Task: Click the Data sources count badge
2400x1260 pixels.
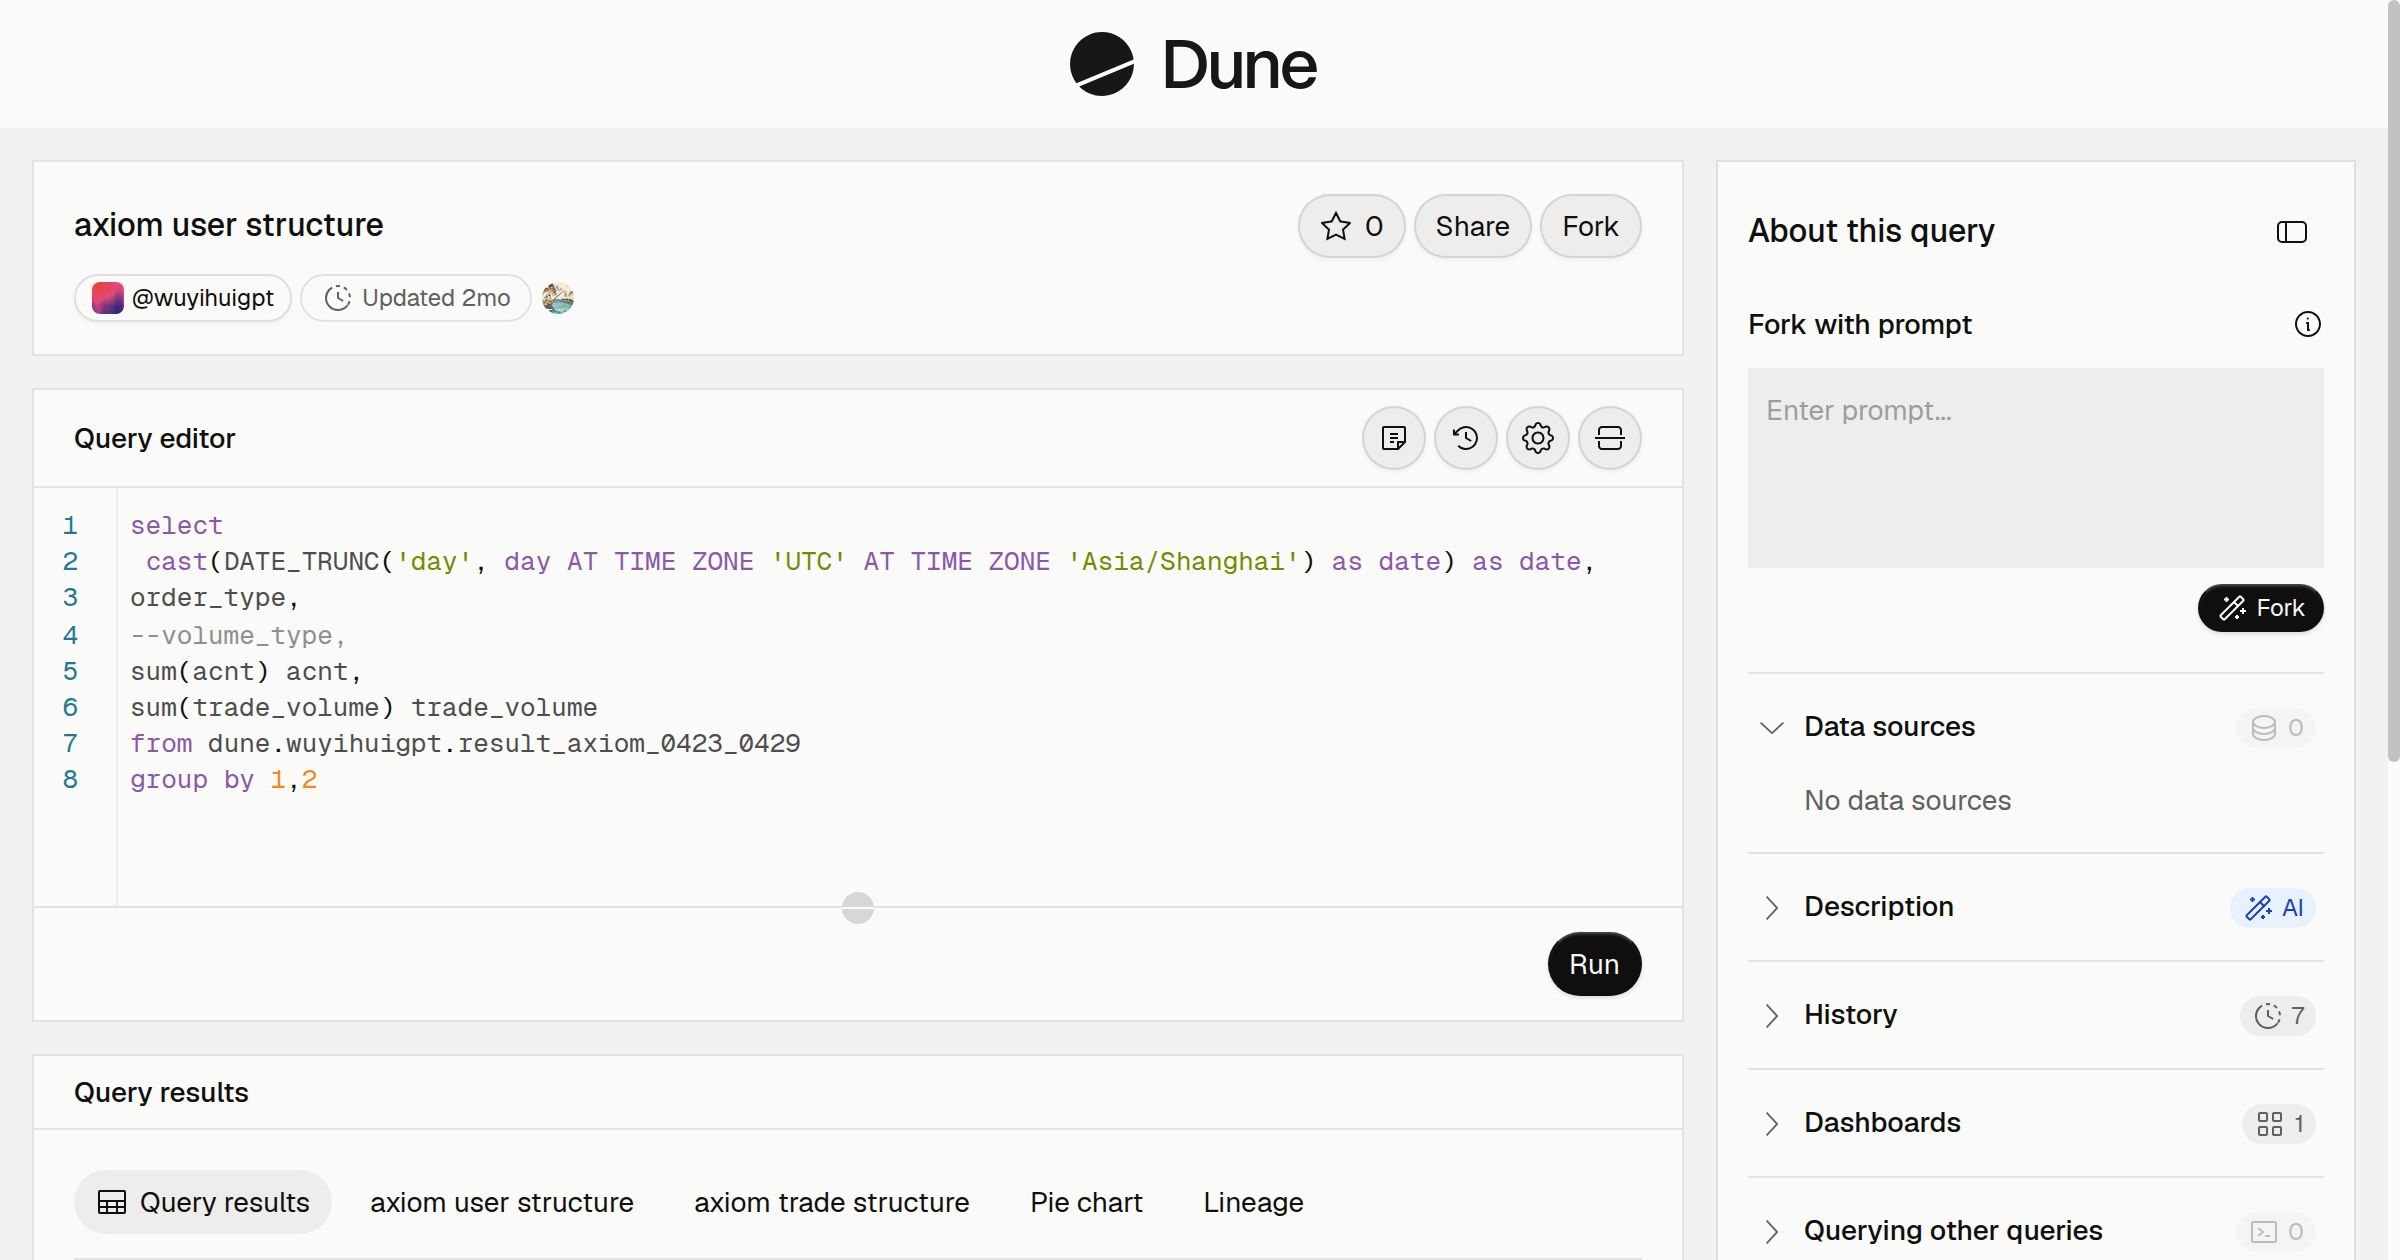Action: [2276, 728]
